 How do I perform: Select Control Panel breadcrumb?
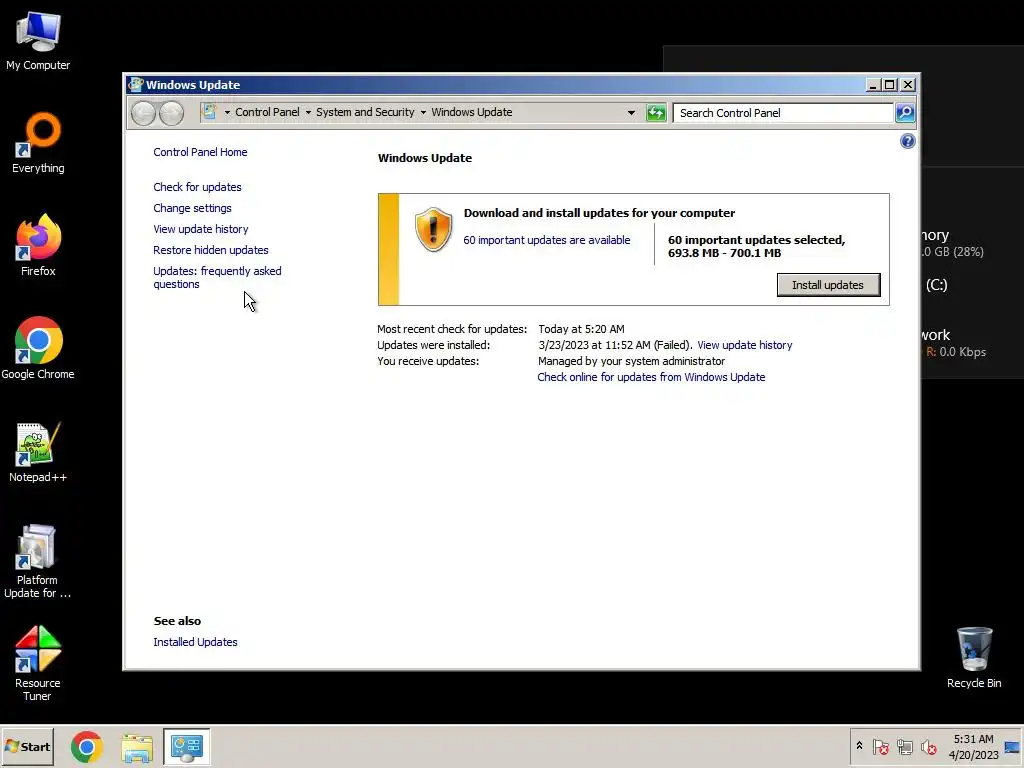tap(267, 112)
